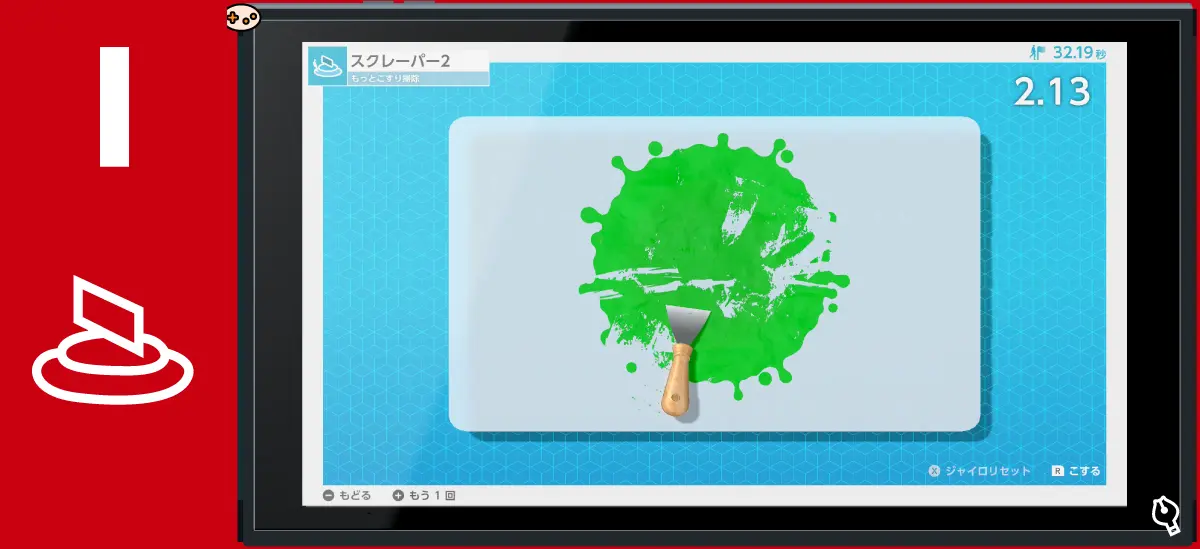The image size is (1200, 549).
Task: Click the R button icon for こする
Action: (x=1056, y=471)
